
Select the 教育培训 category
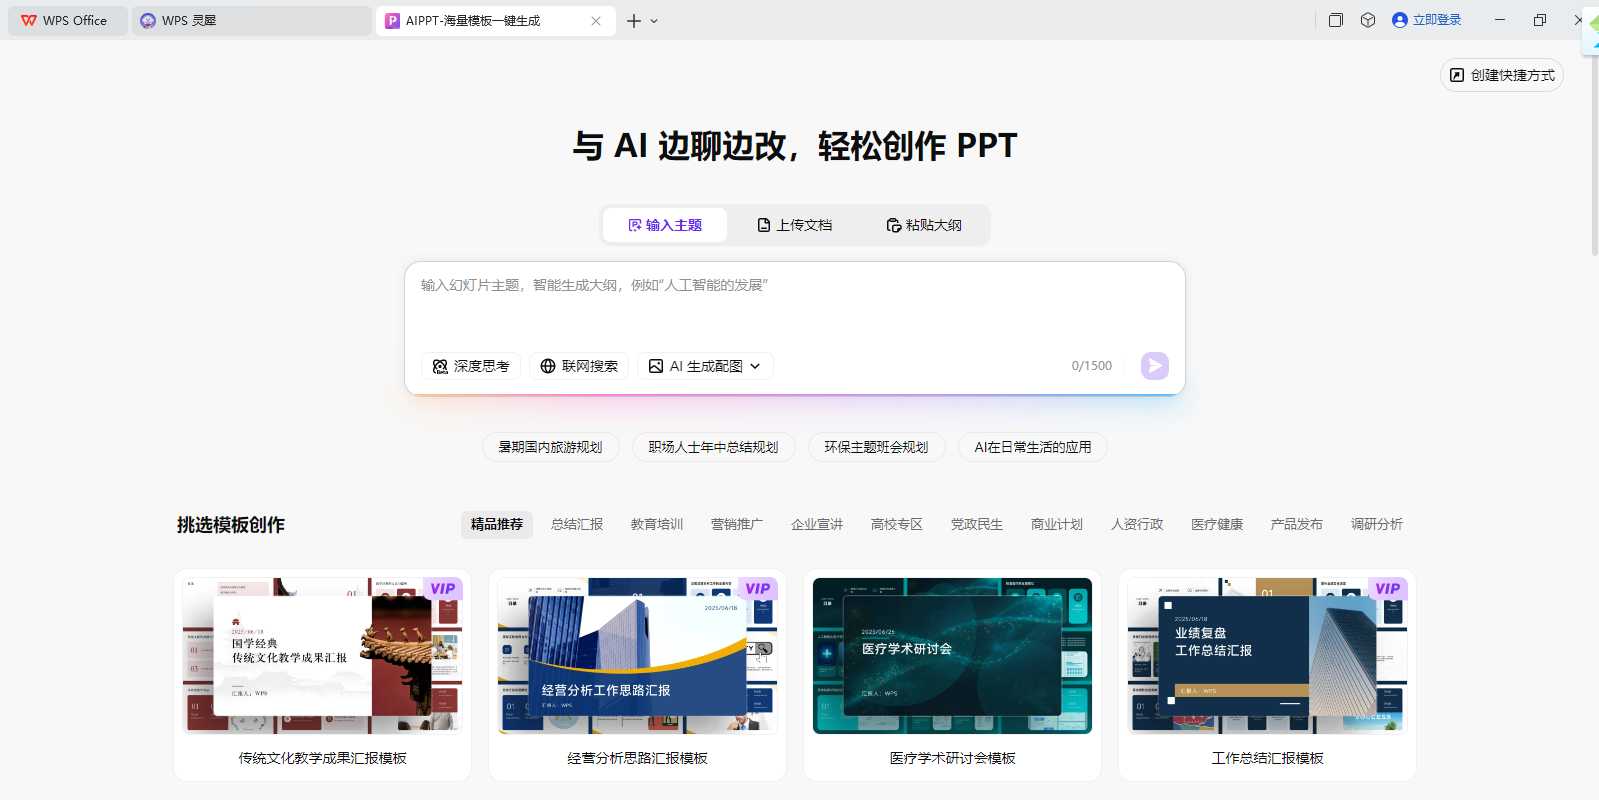click(657, 524)
